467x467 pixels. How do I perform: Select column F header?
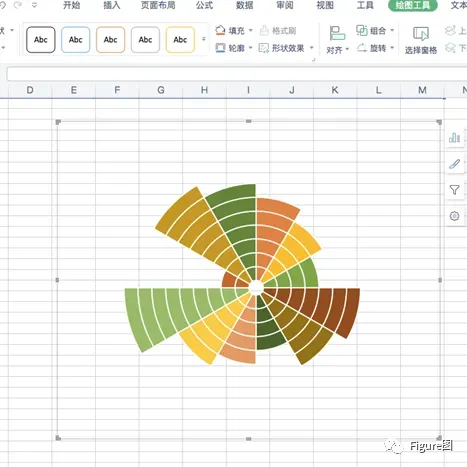[117, 90]
